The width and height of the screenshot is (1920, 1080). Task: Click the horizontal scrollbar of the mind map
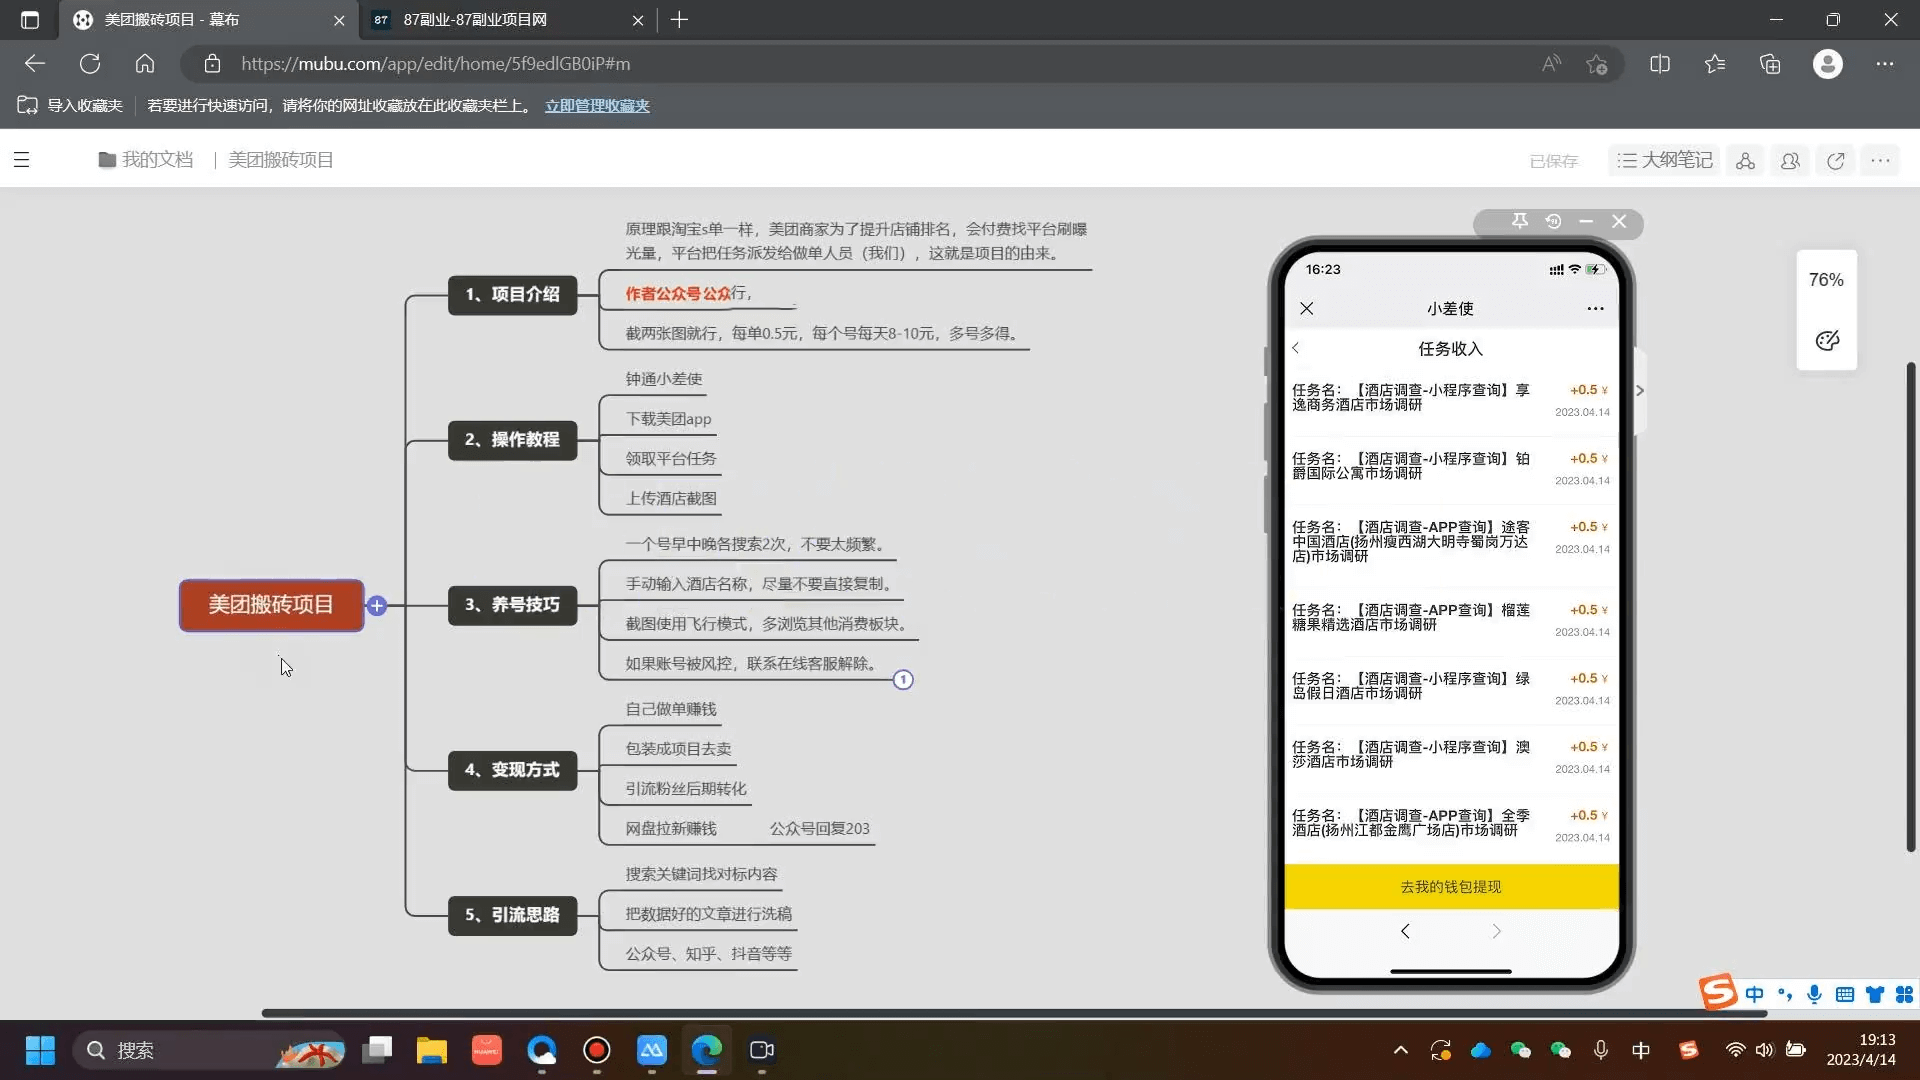click(1013, 1013)
